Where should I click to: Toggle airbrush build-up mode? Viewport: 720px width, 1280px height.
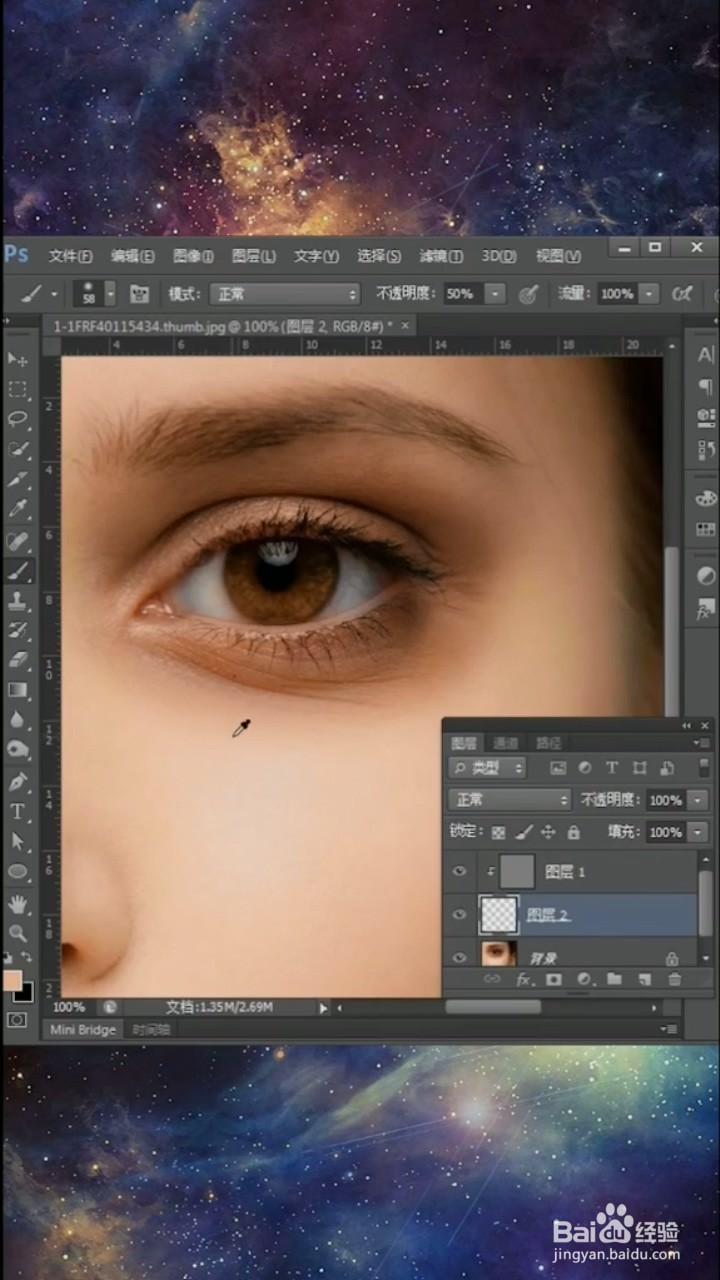(x=682, y=294)
